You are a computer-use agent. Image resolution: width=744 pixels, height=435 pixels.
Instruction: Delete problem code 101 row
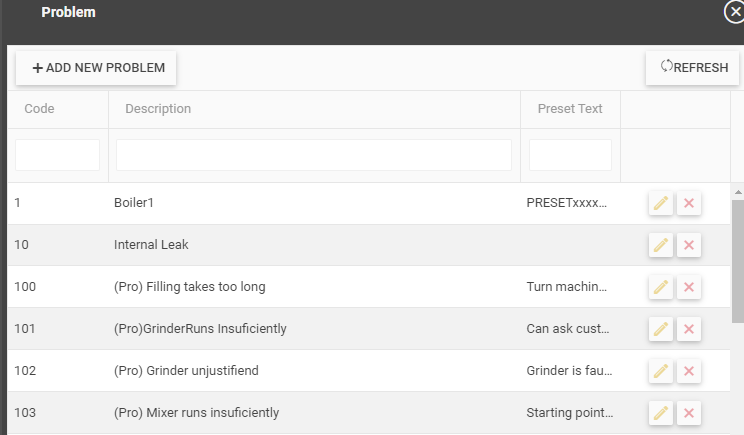pos(689,329)
